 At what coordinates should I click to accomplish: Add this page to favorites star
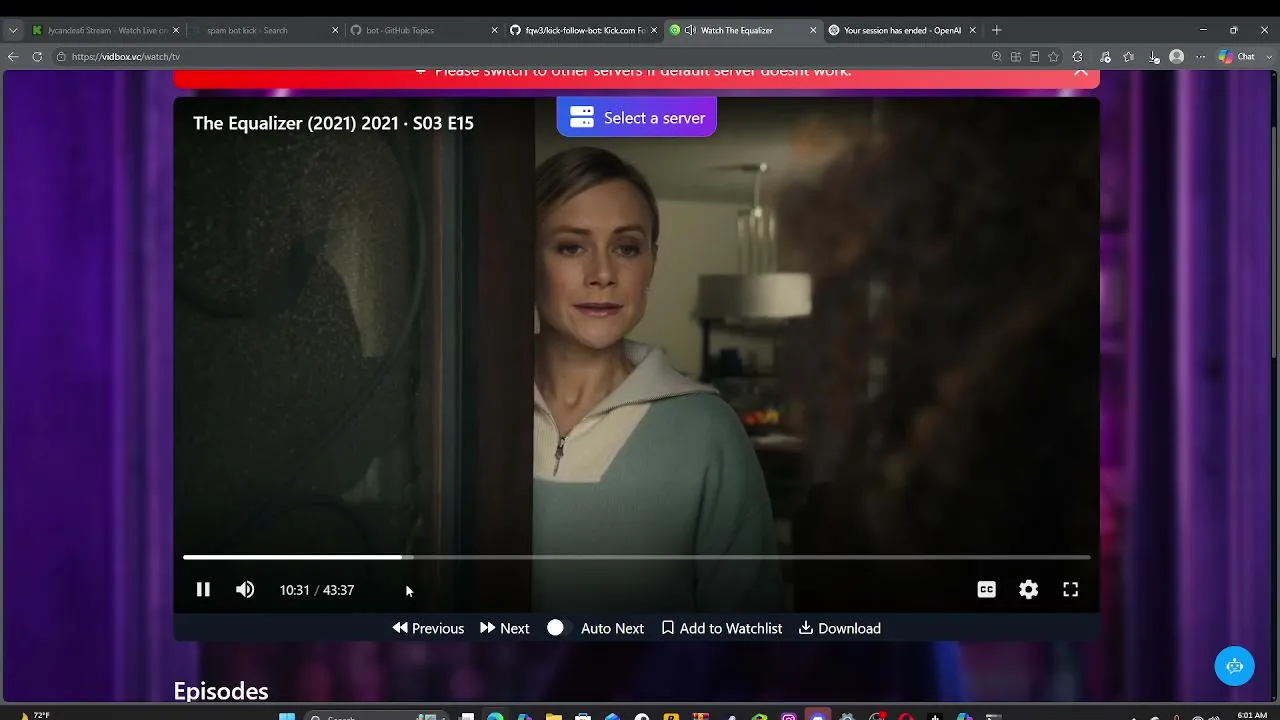pos(1053,57)
